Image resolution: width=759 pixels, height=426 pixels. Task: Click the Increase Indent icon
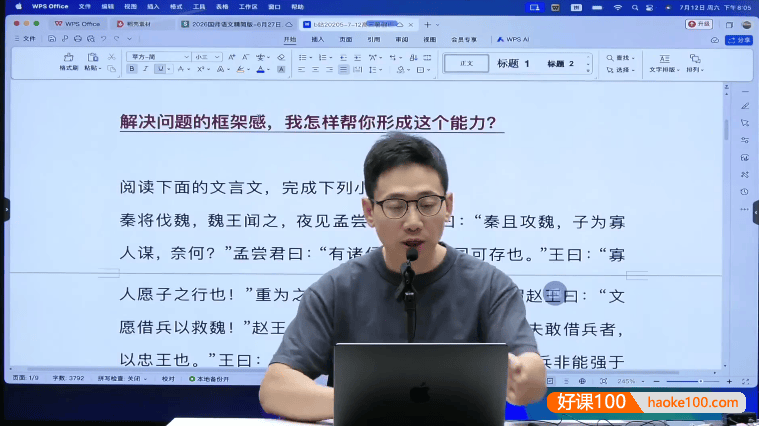pos(357,58)
